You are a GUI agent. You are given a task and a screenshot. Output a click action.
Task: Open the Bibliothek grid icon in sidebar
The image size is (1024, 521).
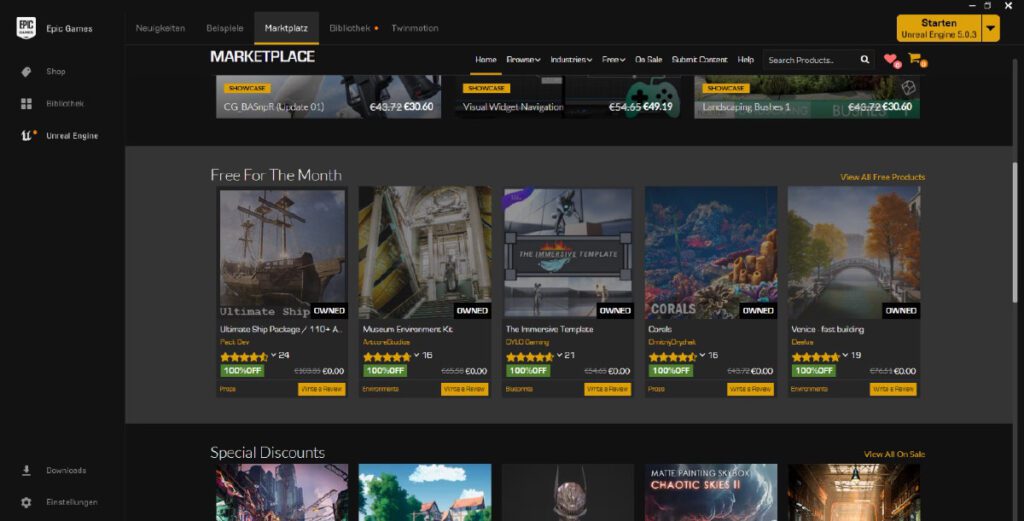coord(26,103)
